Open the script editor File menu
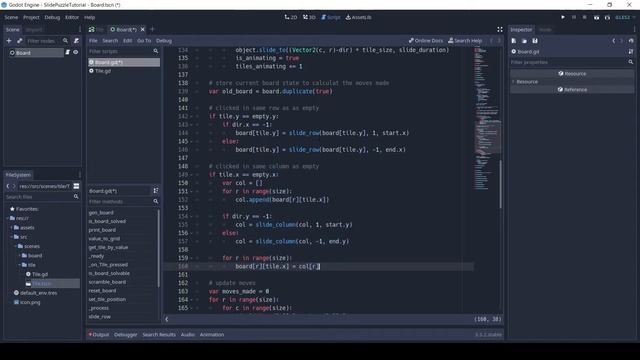Viewport: 640px width, 360px height. [93, 40]
